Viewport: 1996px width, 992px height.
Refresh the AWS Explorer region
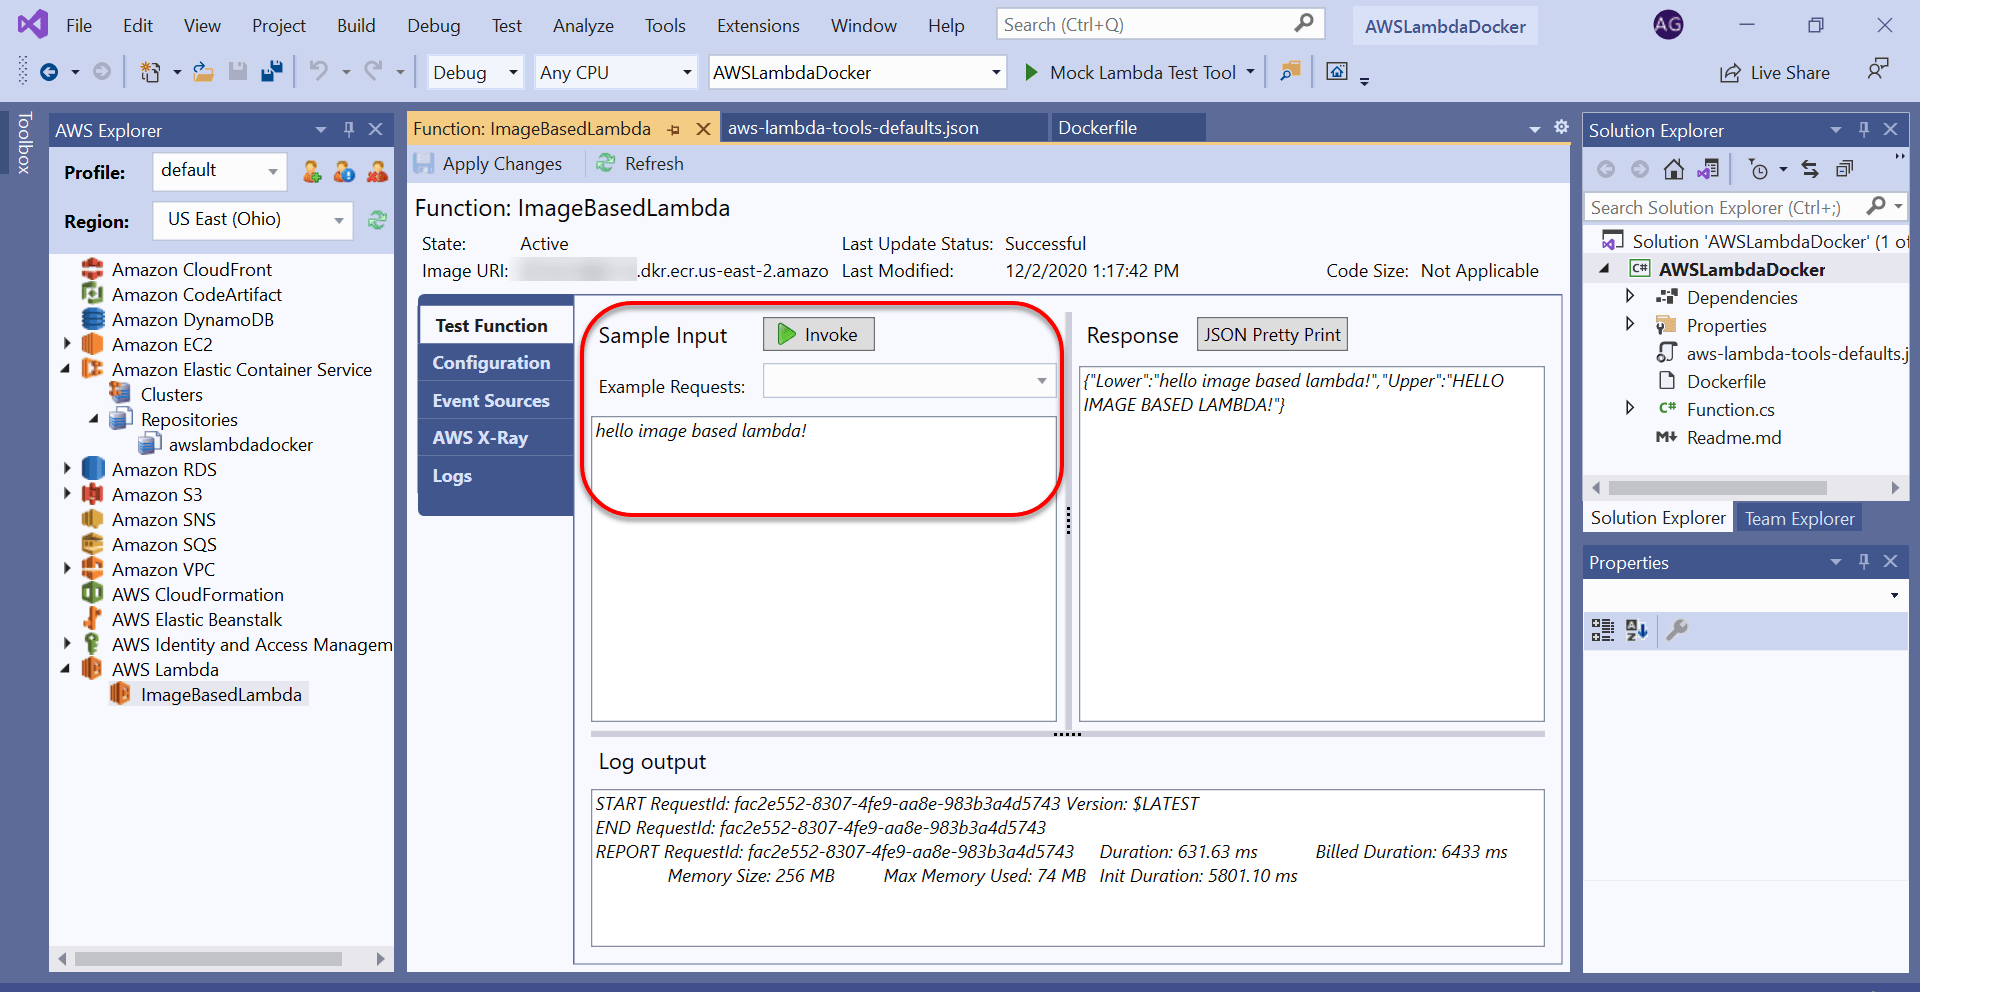[377, 220]
